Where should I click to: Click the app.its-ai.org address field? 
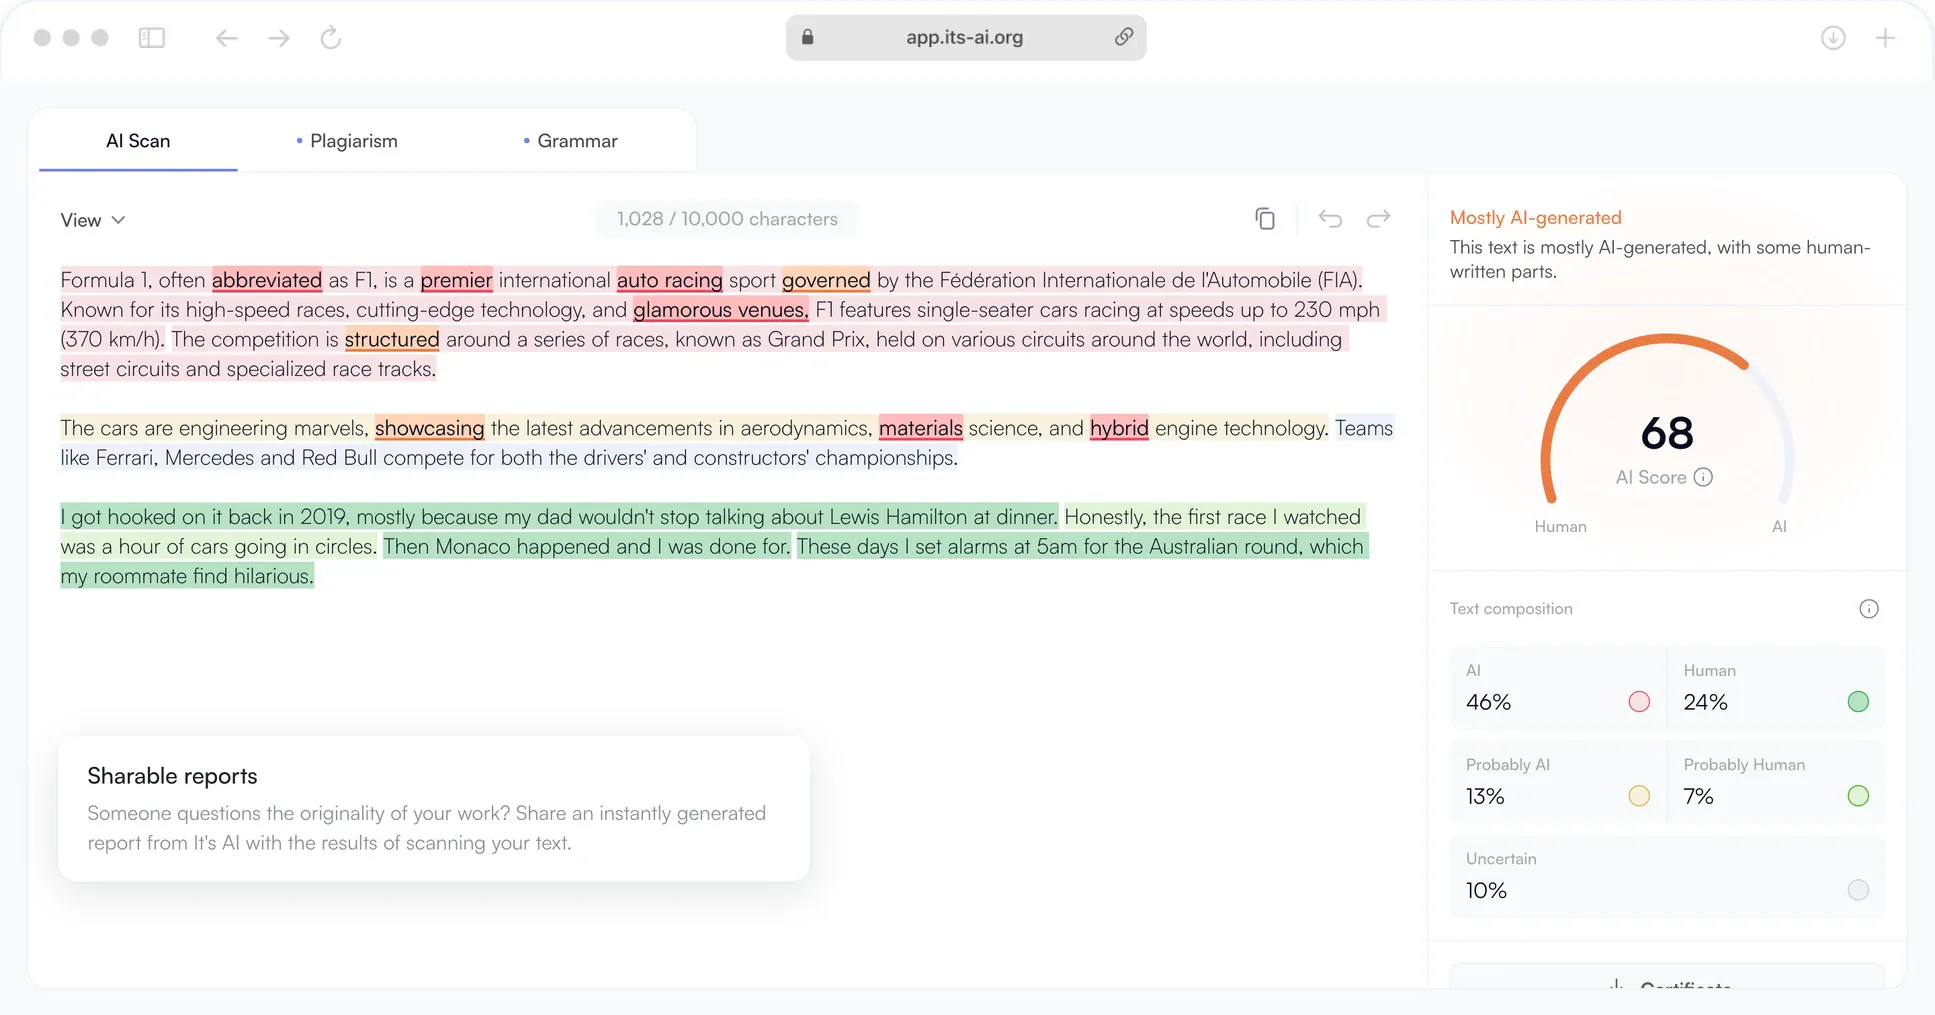click(965, 37)
